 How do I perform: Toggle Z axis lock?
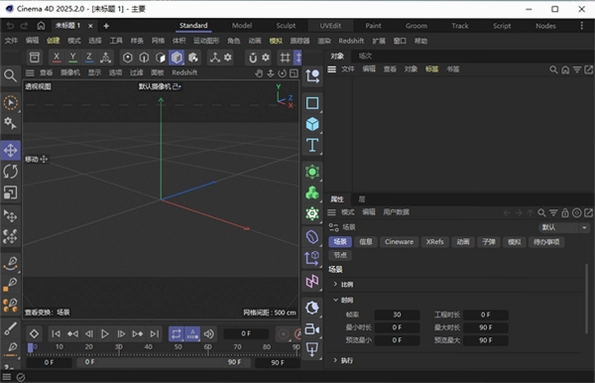point(89,58)
